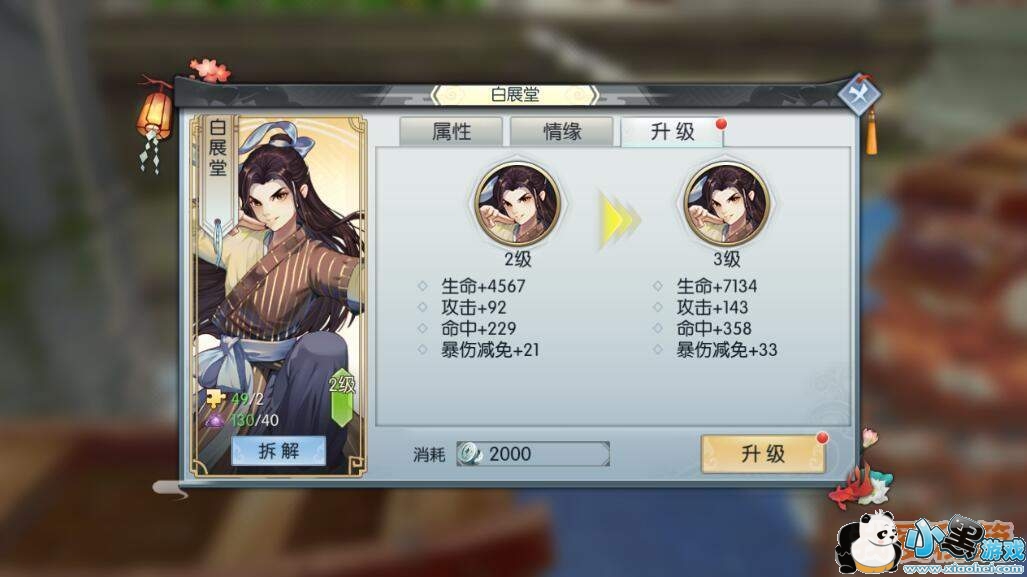Click the blue 拆解 button
The width and height of the screenshot is (1027, 577).
(279, 451)
